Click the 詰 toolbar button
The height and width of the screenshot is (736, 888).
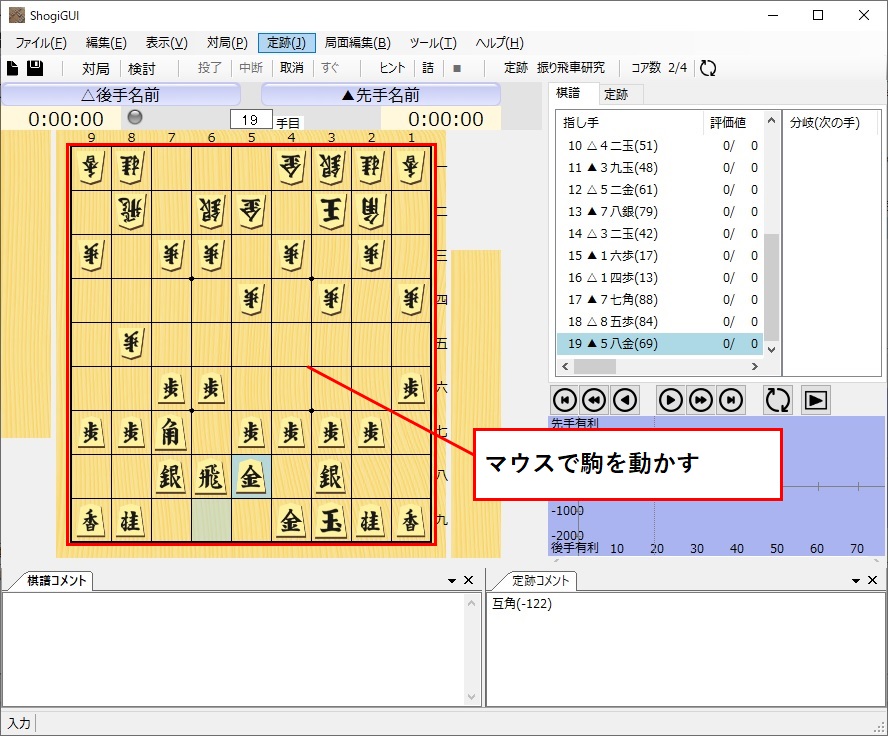pyautogui.click(x=428, y=69)
